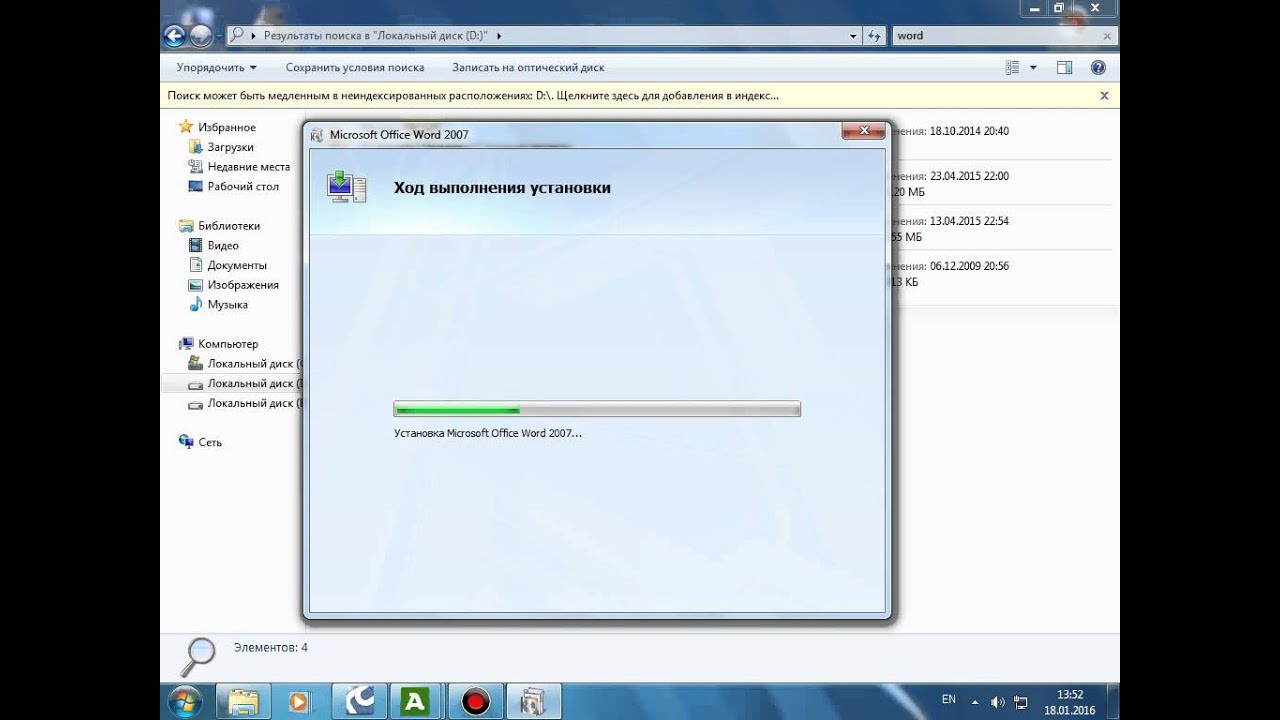This screenshot has width=1280, height=720.
Task: Click the red record button taskbar app
Action: pos(475,702)
